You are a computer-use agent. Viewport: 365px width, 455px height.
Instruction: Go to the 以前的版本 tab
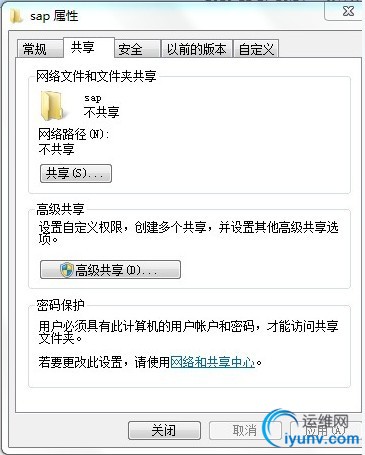[x=197, y=49]
